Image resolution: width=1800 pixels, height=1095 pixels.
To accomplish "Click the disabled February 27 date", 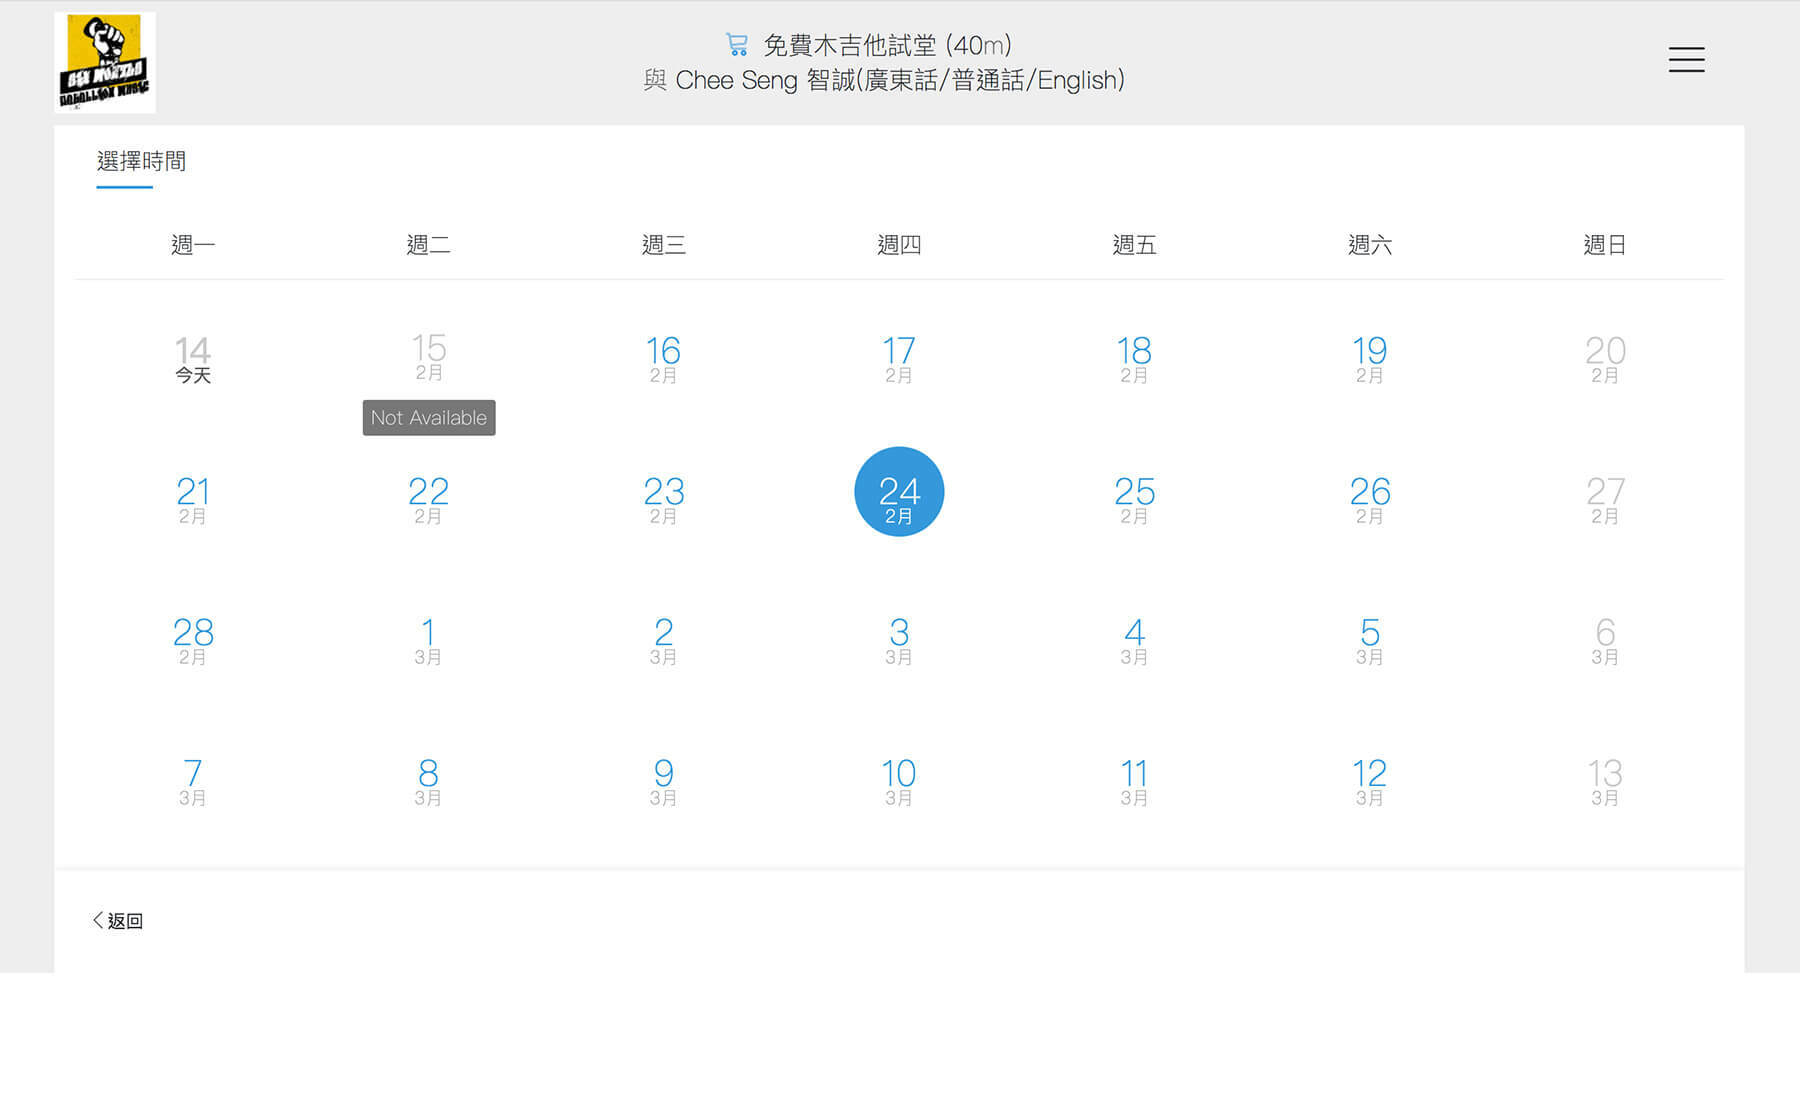I will tap(1605, 500).
